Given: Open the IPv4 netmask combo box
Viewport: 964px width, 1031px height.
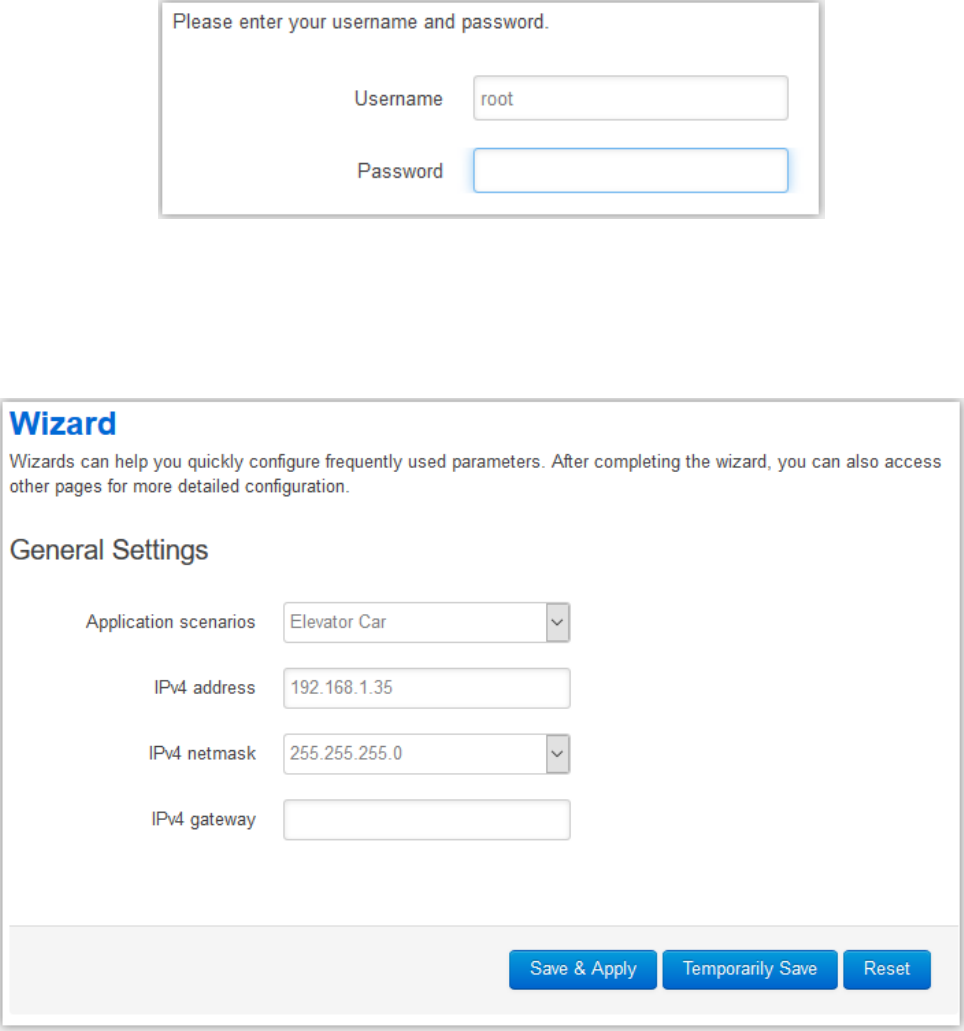Looking at the screenshot, I should click(426, 754).
